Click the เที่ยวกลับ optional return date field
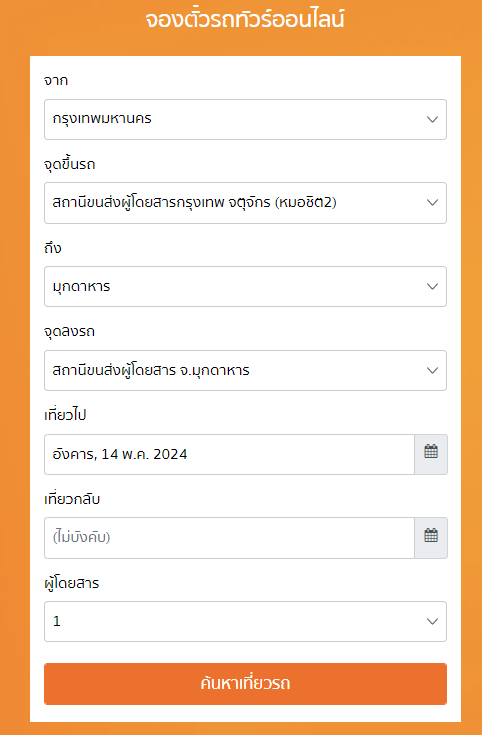The height and width of the screenshot is (735, 482). click(x=229, y=538)
